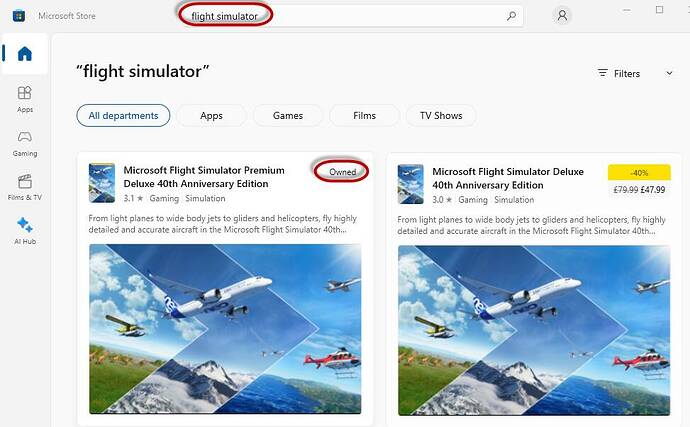Screen dimensions: 690x427
Task: Expand the Filters chevron
Action: point(669,73)
